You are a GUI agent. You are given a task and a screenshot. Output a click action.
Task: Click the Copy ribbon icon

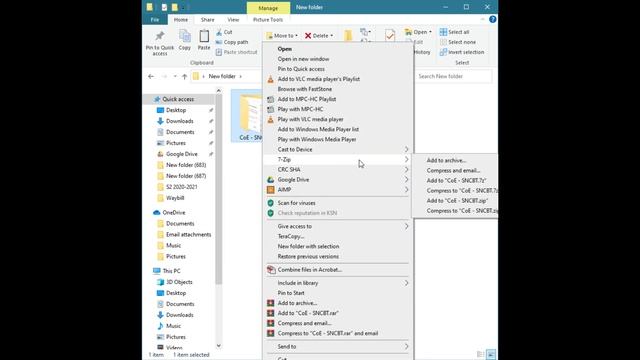click(184, 40)
